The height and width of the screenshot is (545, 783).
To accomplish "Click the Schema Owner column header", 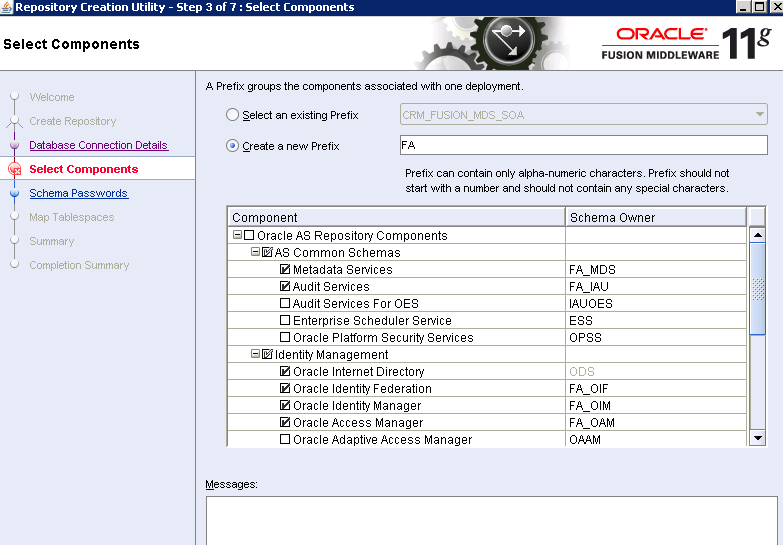I will (655, 218).
